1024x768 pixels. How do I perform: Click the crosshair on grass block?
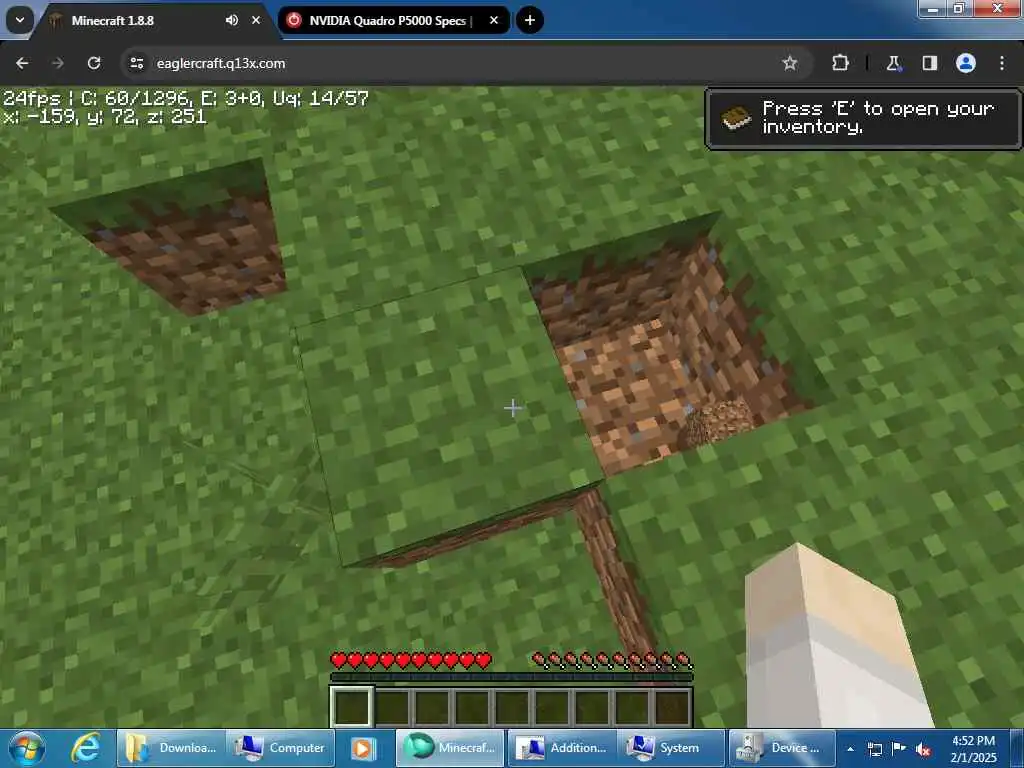tap(513, 408)
